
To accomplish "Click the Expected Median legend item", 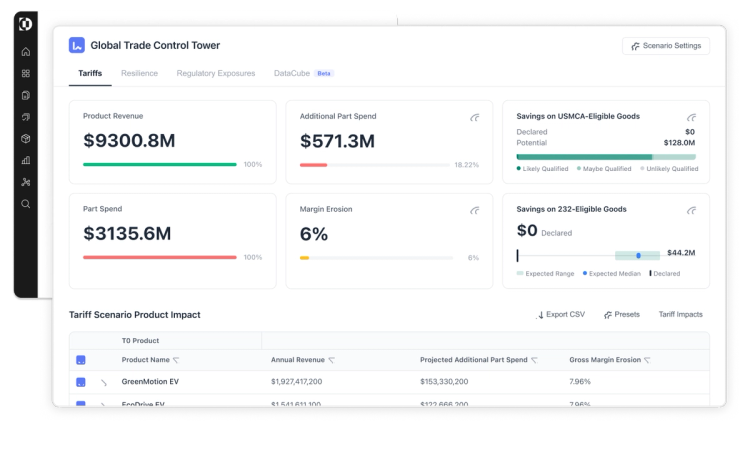I will click(x=611, y=274).
